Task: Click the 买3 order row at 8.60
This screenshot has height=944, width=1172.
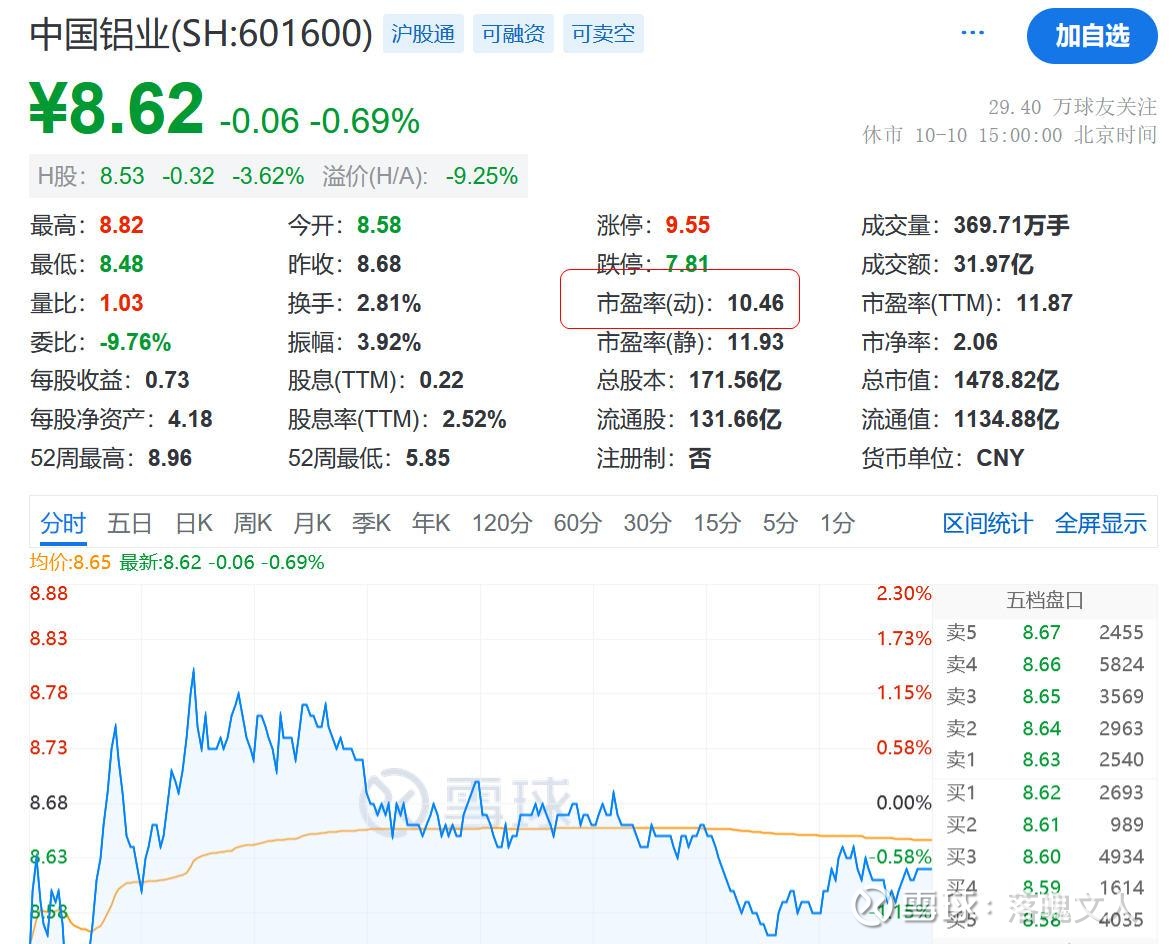Action: (1045, 857)
